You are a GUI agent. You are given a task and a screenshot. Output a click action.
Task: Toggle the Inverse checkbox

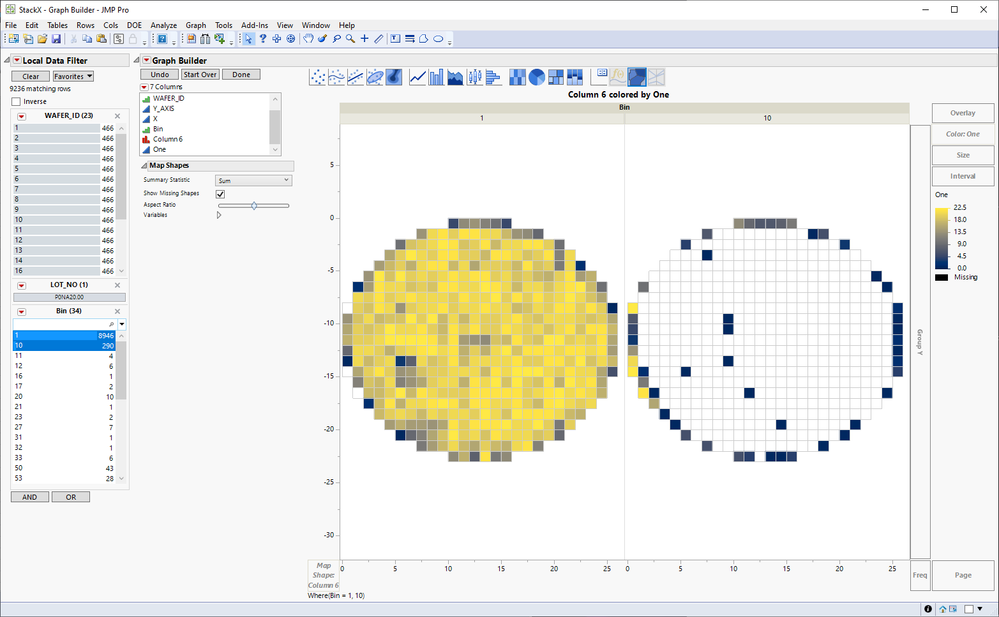pyautogui.click(x=16, y=101)
